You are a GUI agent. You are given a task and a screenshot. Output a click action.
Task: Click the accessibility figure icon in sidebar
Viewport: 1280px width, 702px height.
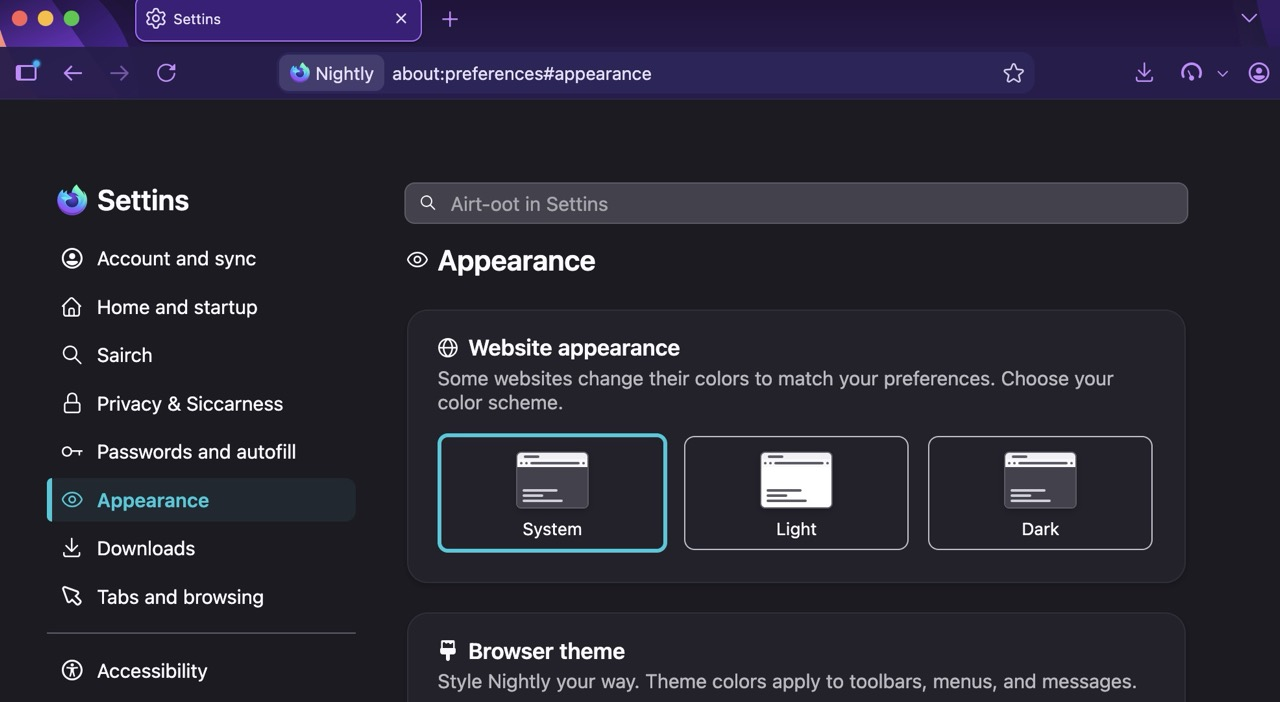click(x=72, y=671)
